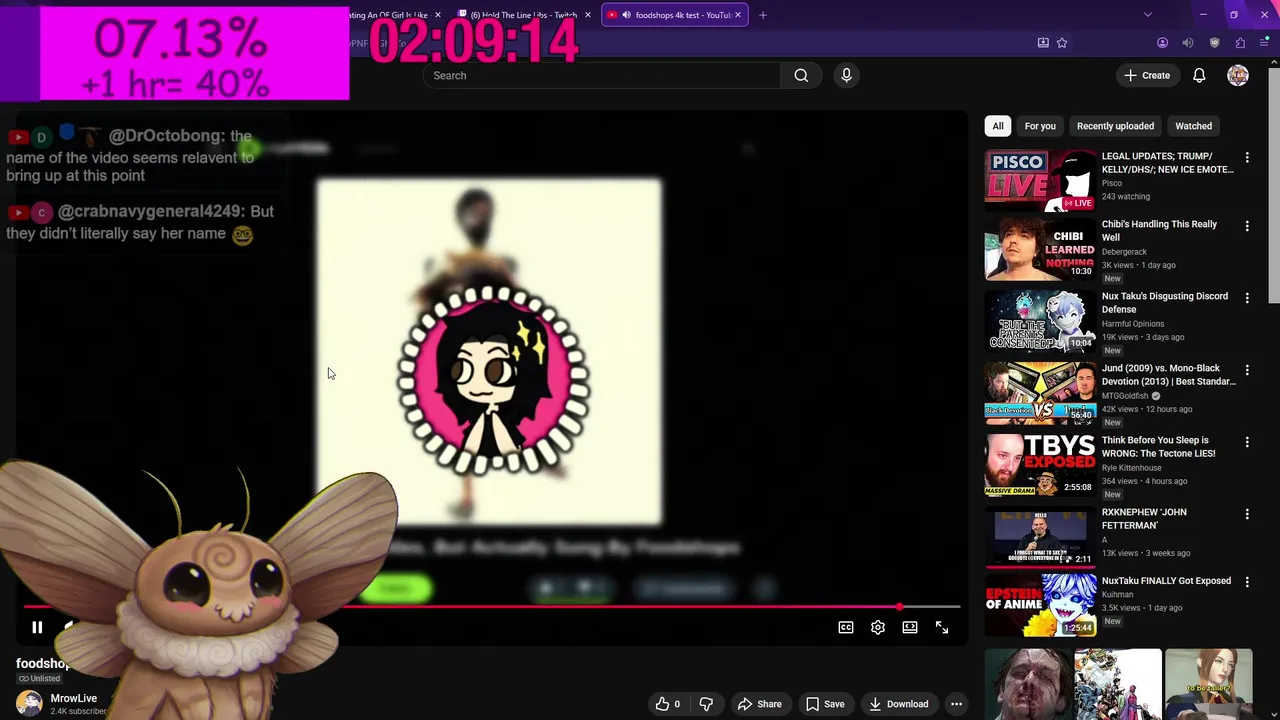
Task: Close the Hold The Line Libs tab
Action: coord(588,15)
